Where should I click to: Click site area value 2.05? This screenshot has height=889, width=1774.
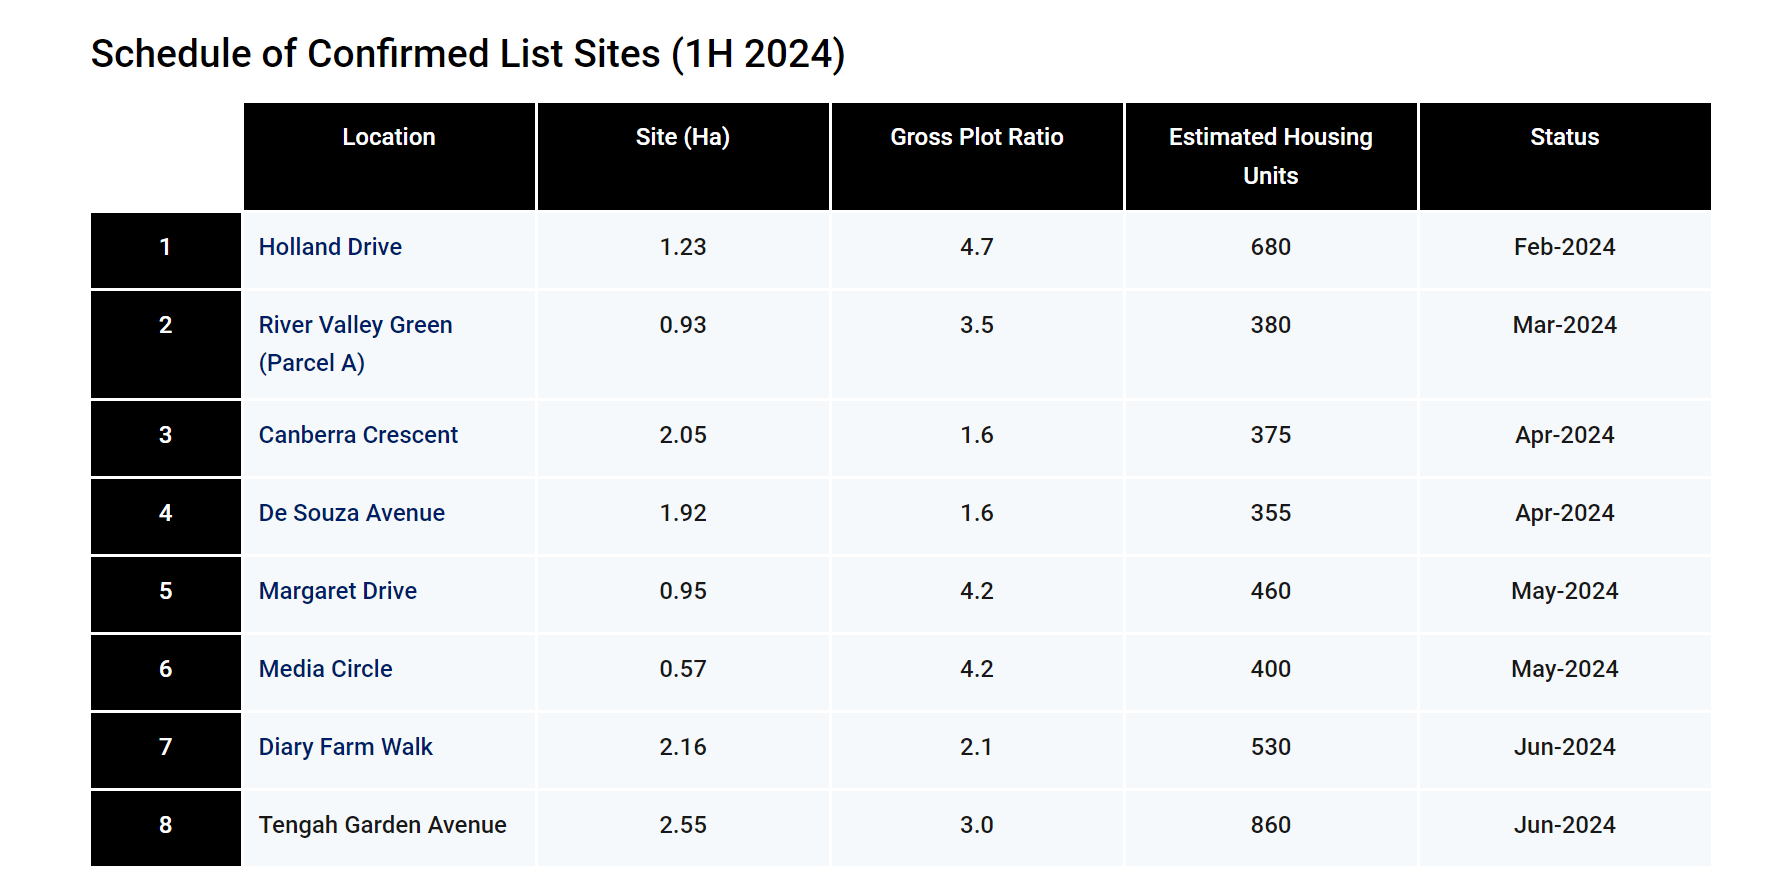tap(683, 435)
